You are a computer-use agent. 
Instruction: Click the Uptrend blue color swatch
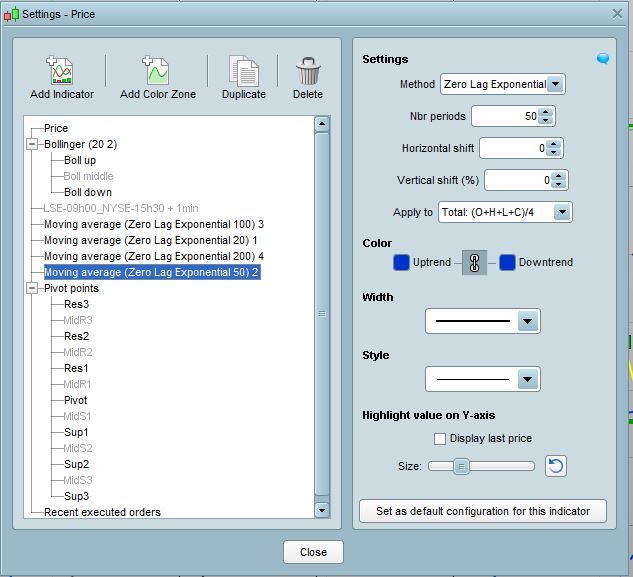point(401,262)
